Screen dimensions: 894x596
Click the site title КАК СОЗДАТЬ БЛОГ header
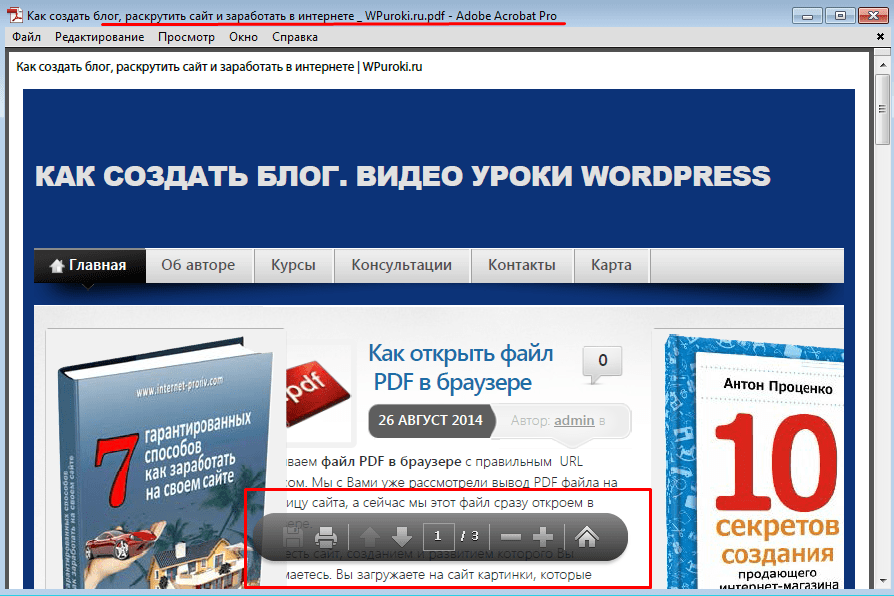pos(403,176)
